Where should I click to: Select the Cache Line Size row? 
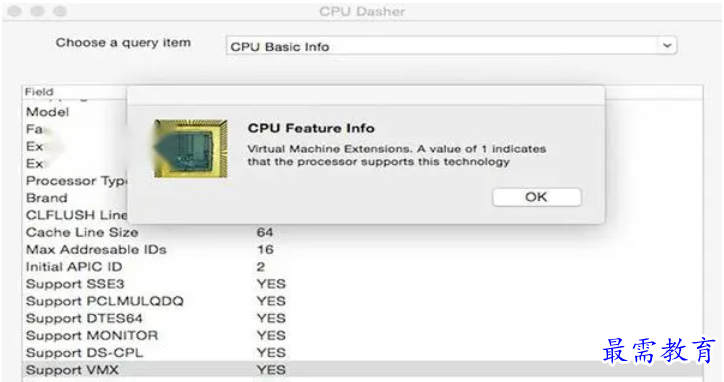click(362, 232)
